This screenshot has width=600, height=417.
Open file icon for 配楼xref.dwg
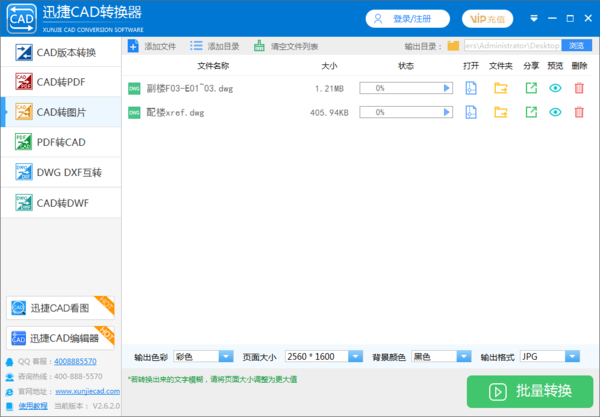471,112
